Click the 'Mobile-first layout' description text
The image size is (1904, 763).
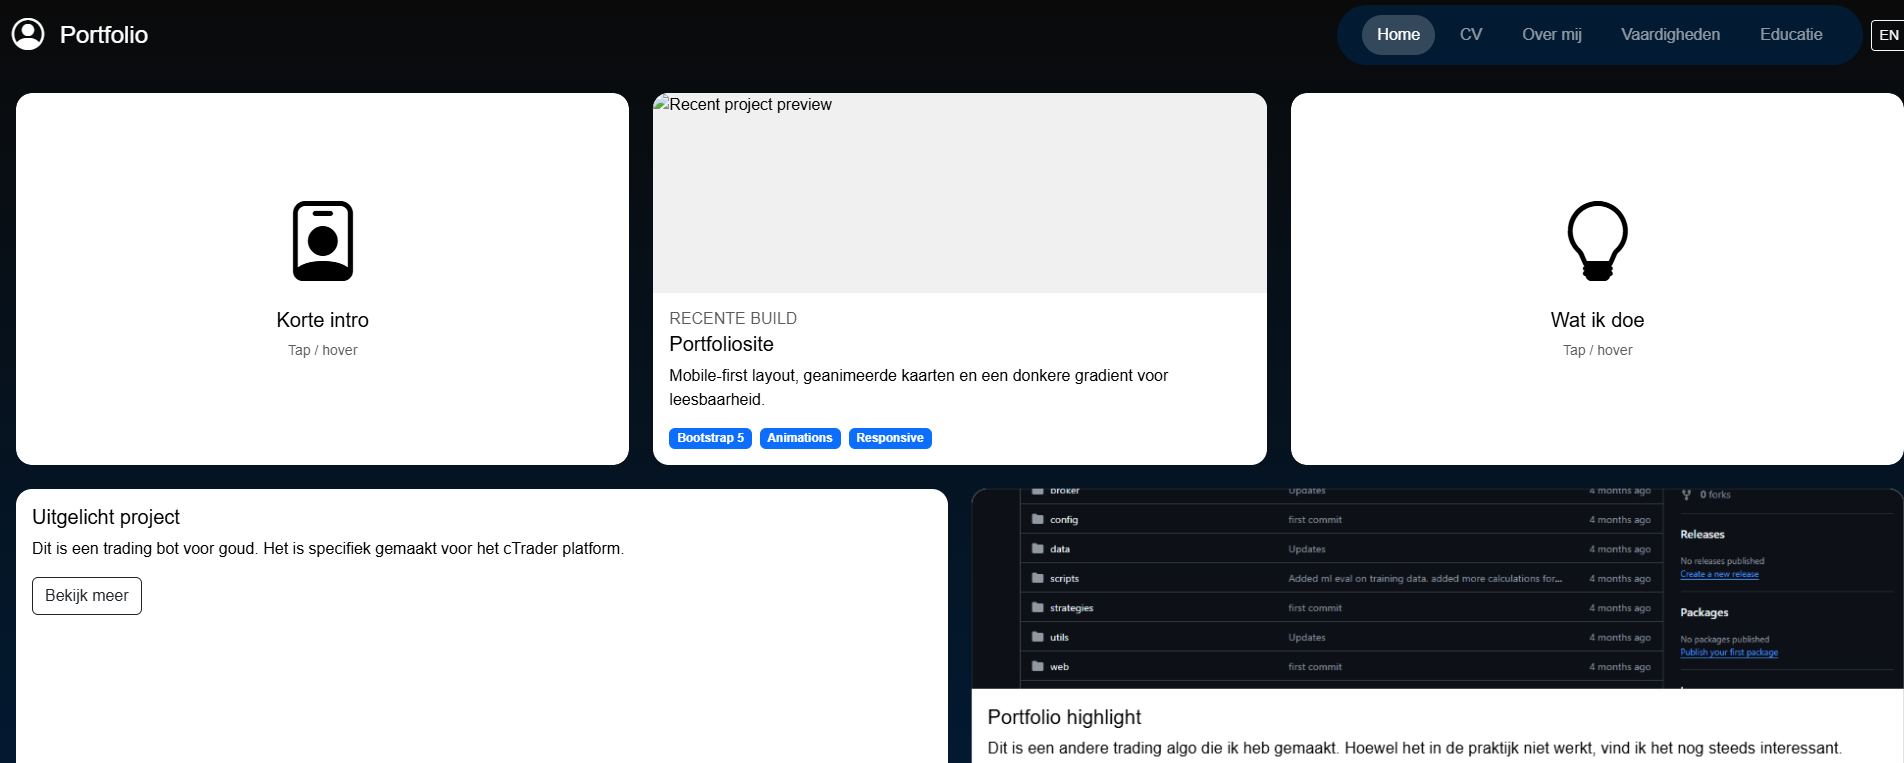[918, 387]
